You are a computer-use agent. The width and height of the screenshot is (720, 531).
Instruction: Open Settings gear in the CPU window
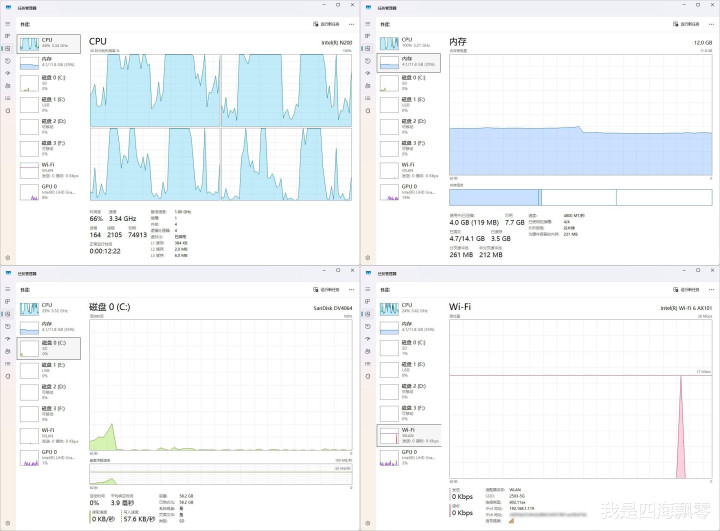pyautogui.click(x=8, y=257)
